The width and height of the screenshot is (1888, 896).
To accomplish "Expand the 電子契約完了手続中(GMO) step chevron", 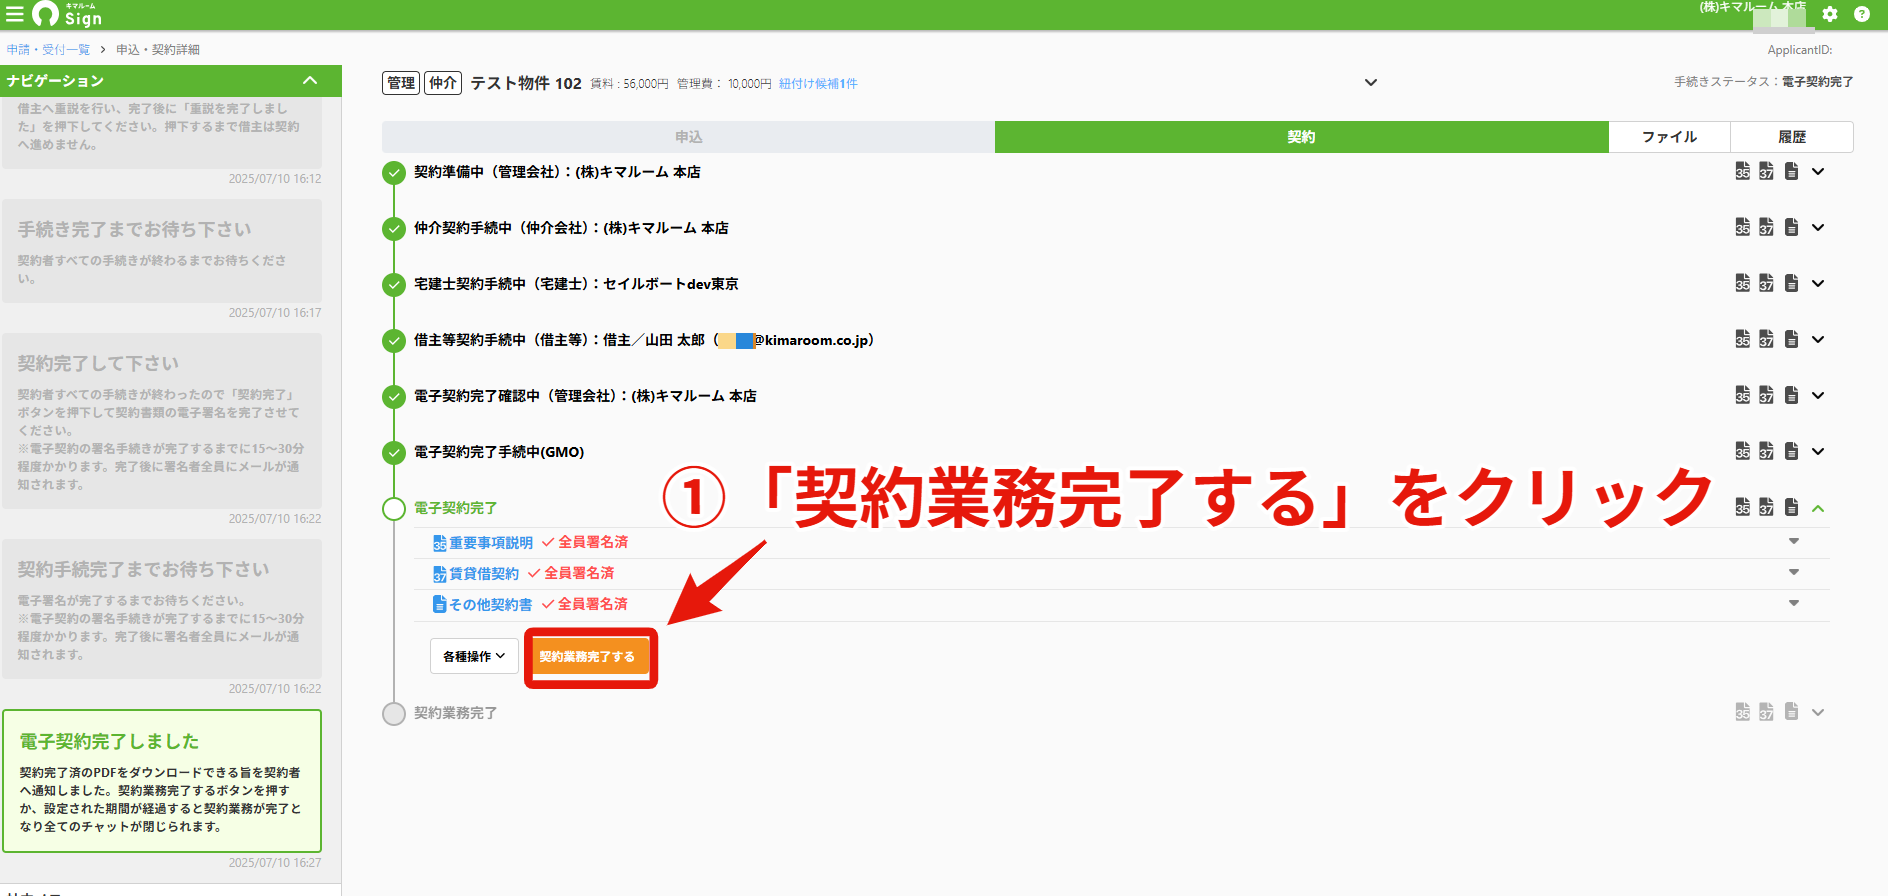I will click(x=1818, y=451).
